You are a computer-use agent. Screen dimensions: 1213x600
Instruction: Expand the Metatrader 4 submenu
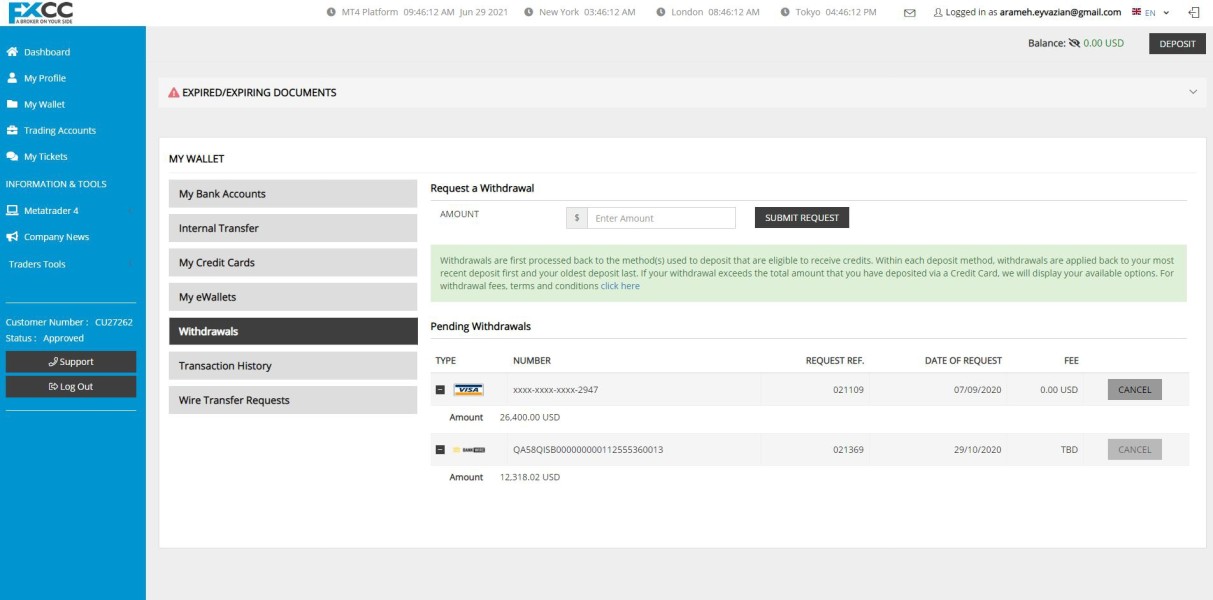131,211
